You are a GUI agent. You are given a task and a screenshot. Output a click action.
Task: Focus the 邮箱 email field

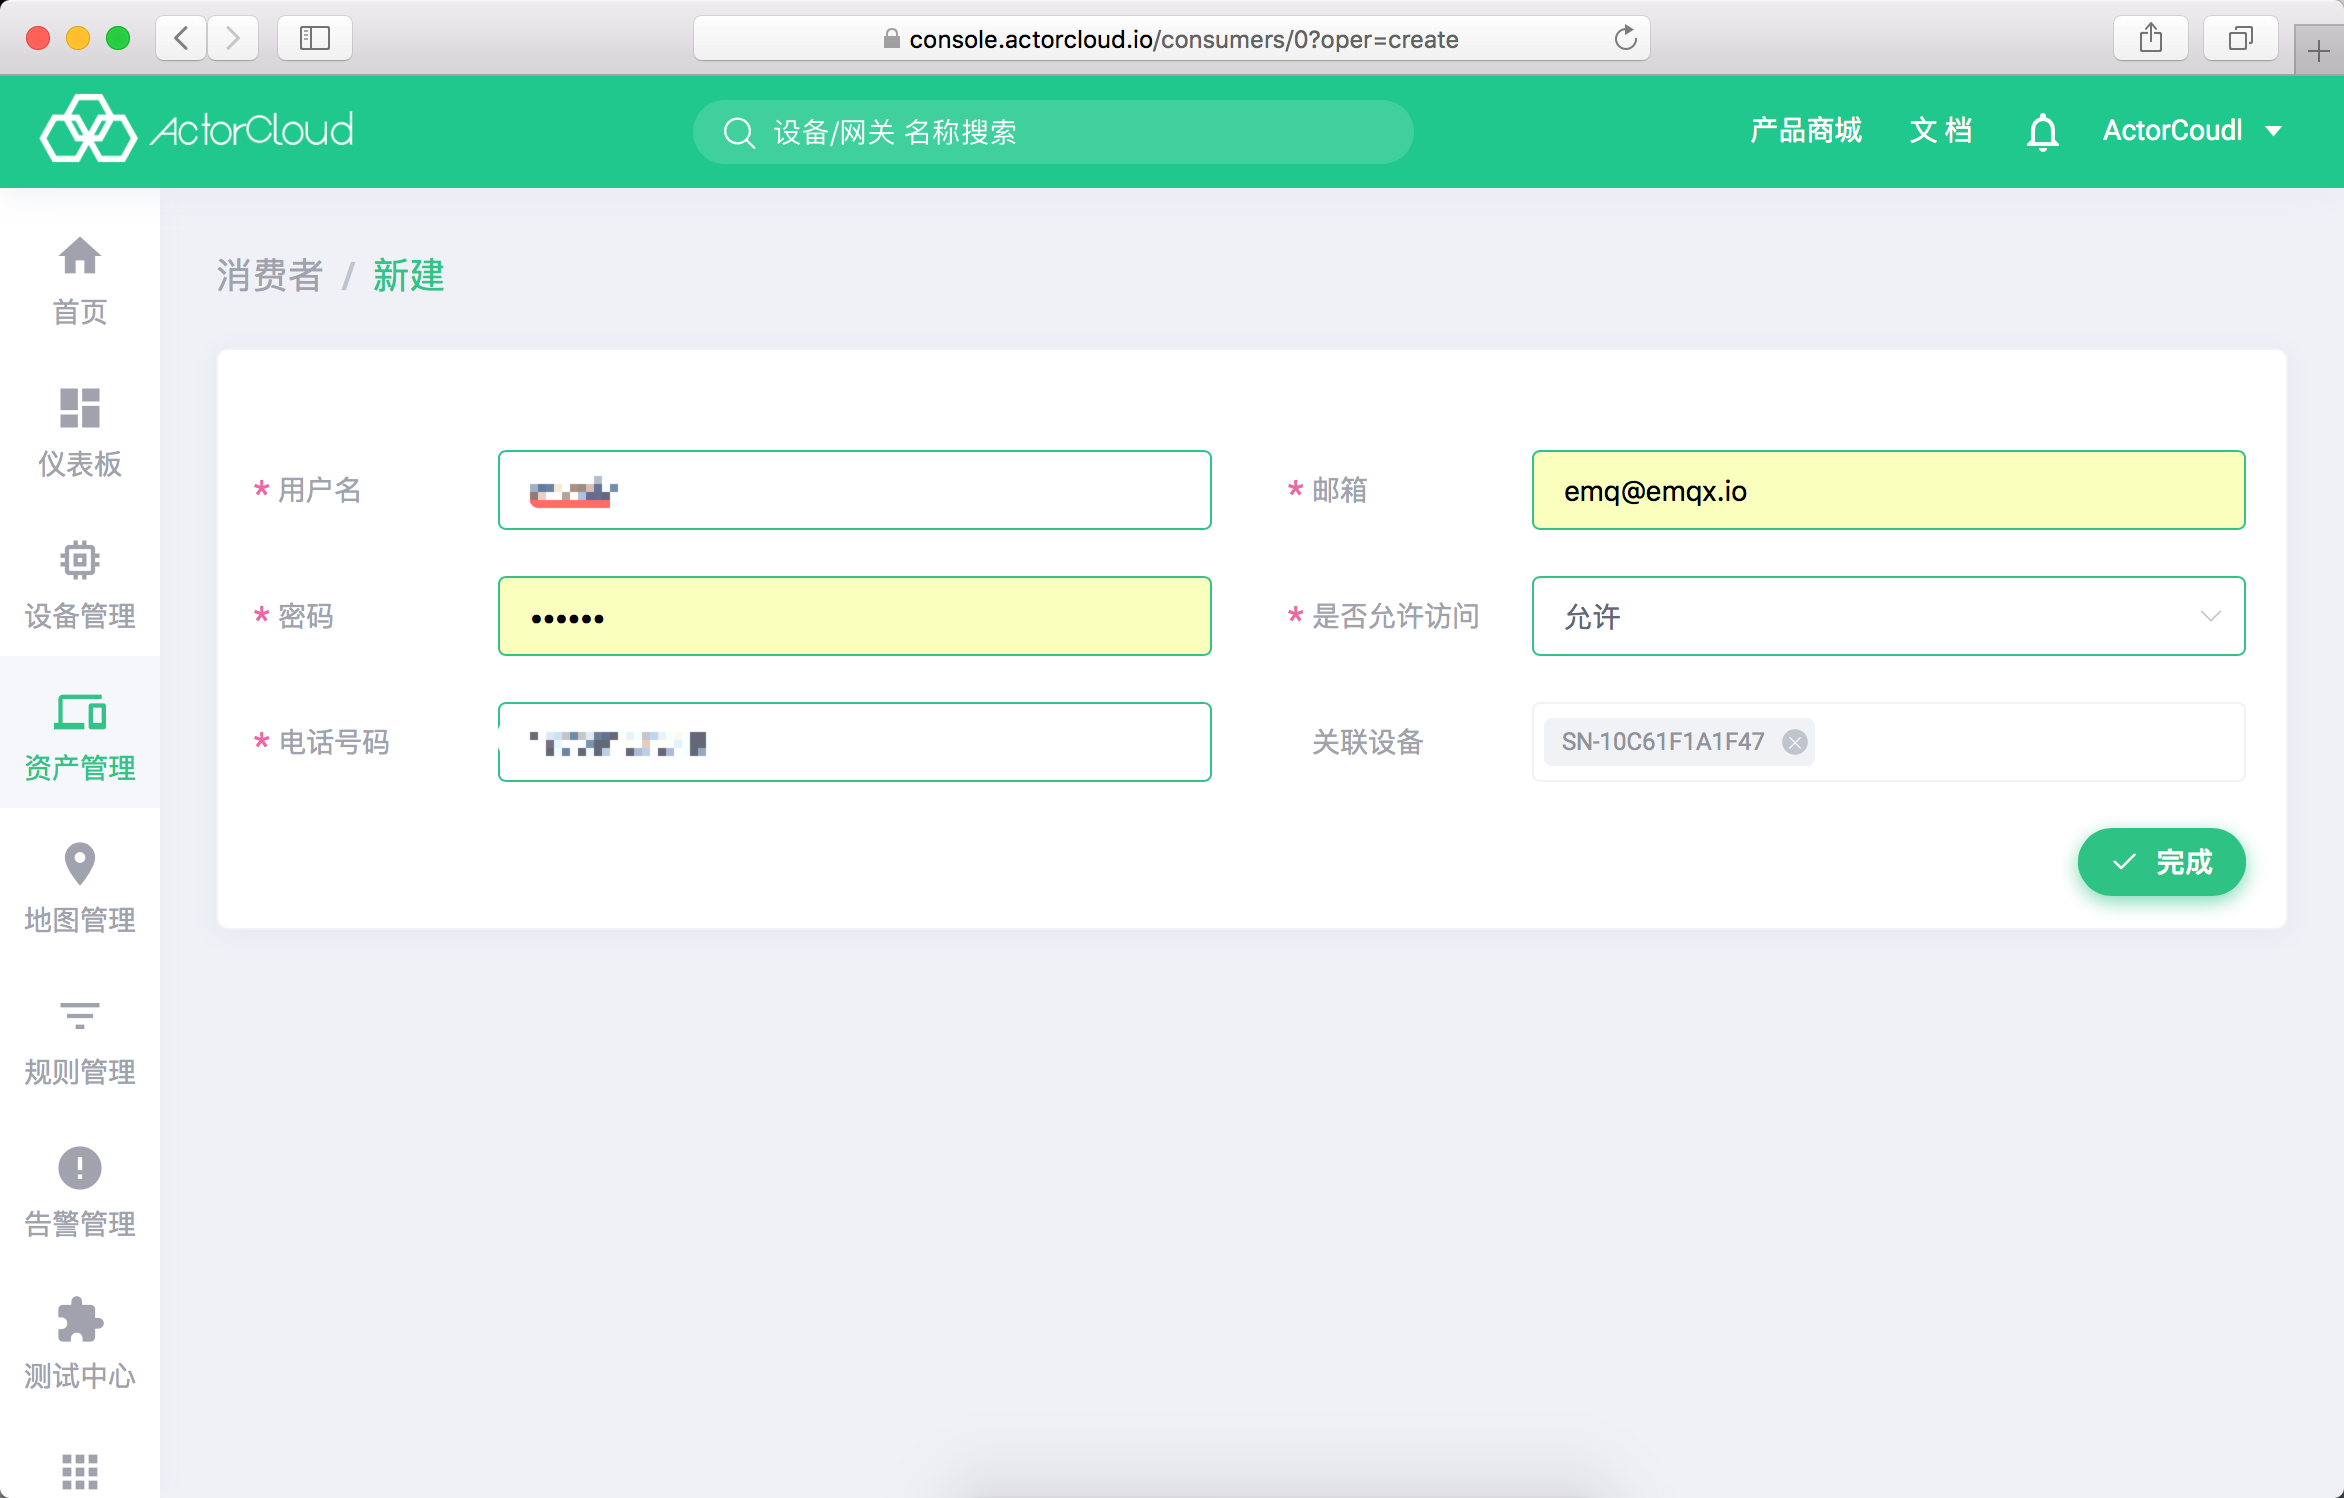click(x=1888, y=490)
